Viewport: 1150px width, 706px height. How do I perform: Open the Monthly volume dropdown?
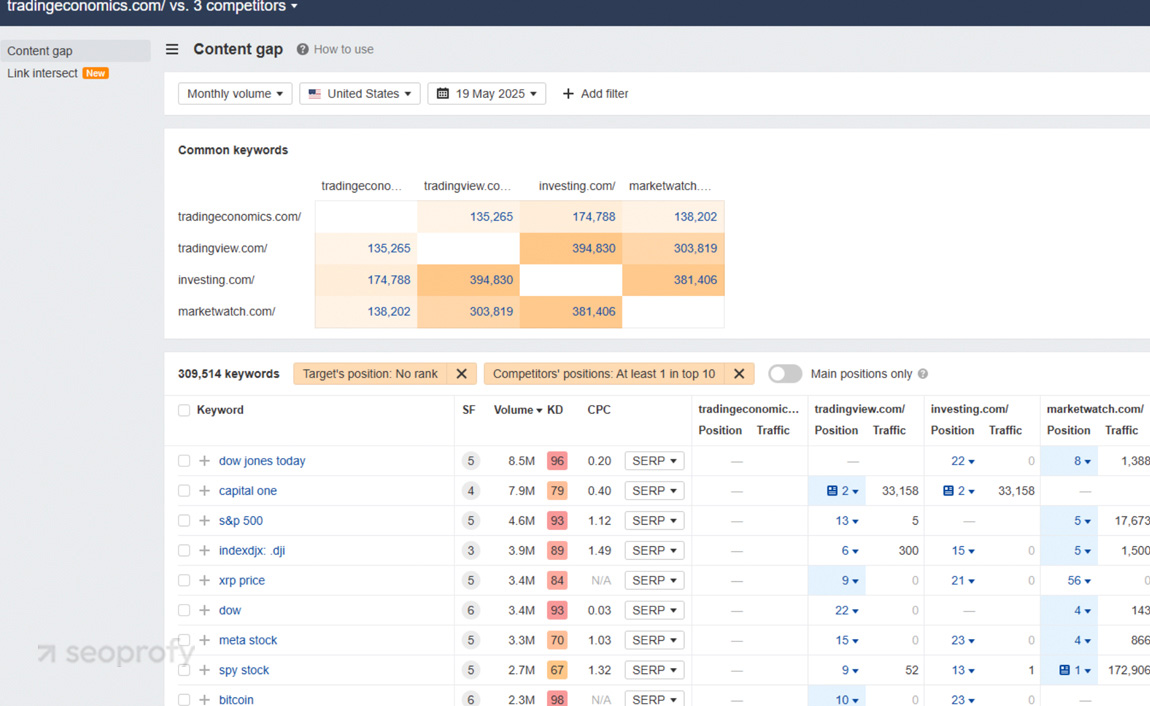pos(235,93)
